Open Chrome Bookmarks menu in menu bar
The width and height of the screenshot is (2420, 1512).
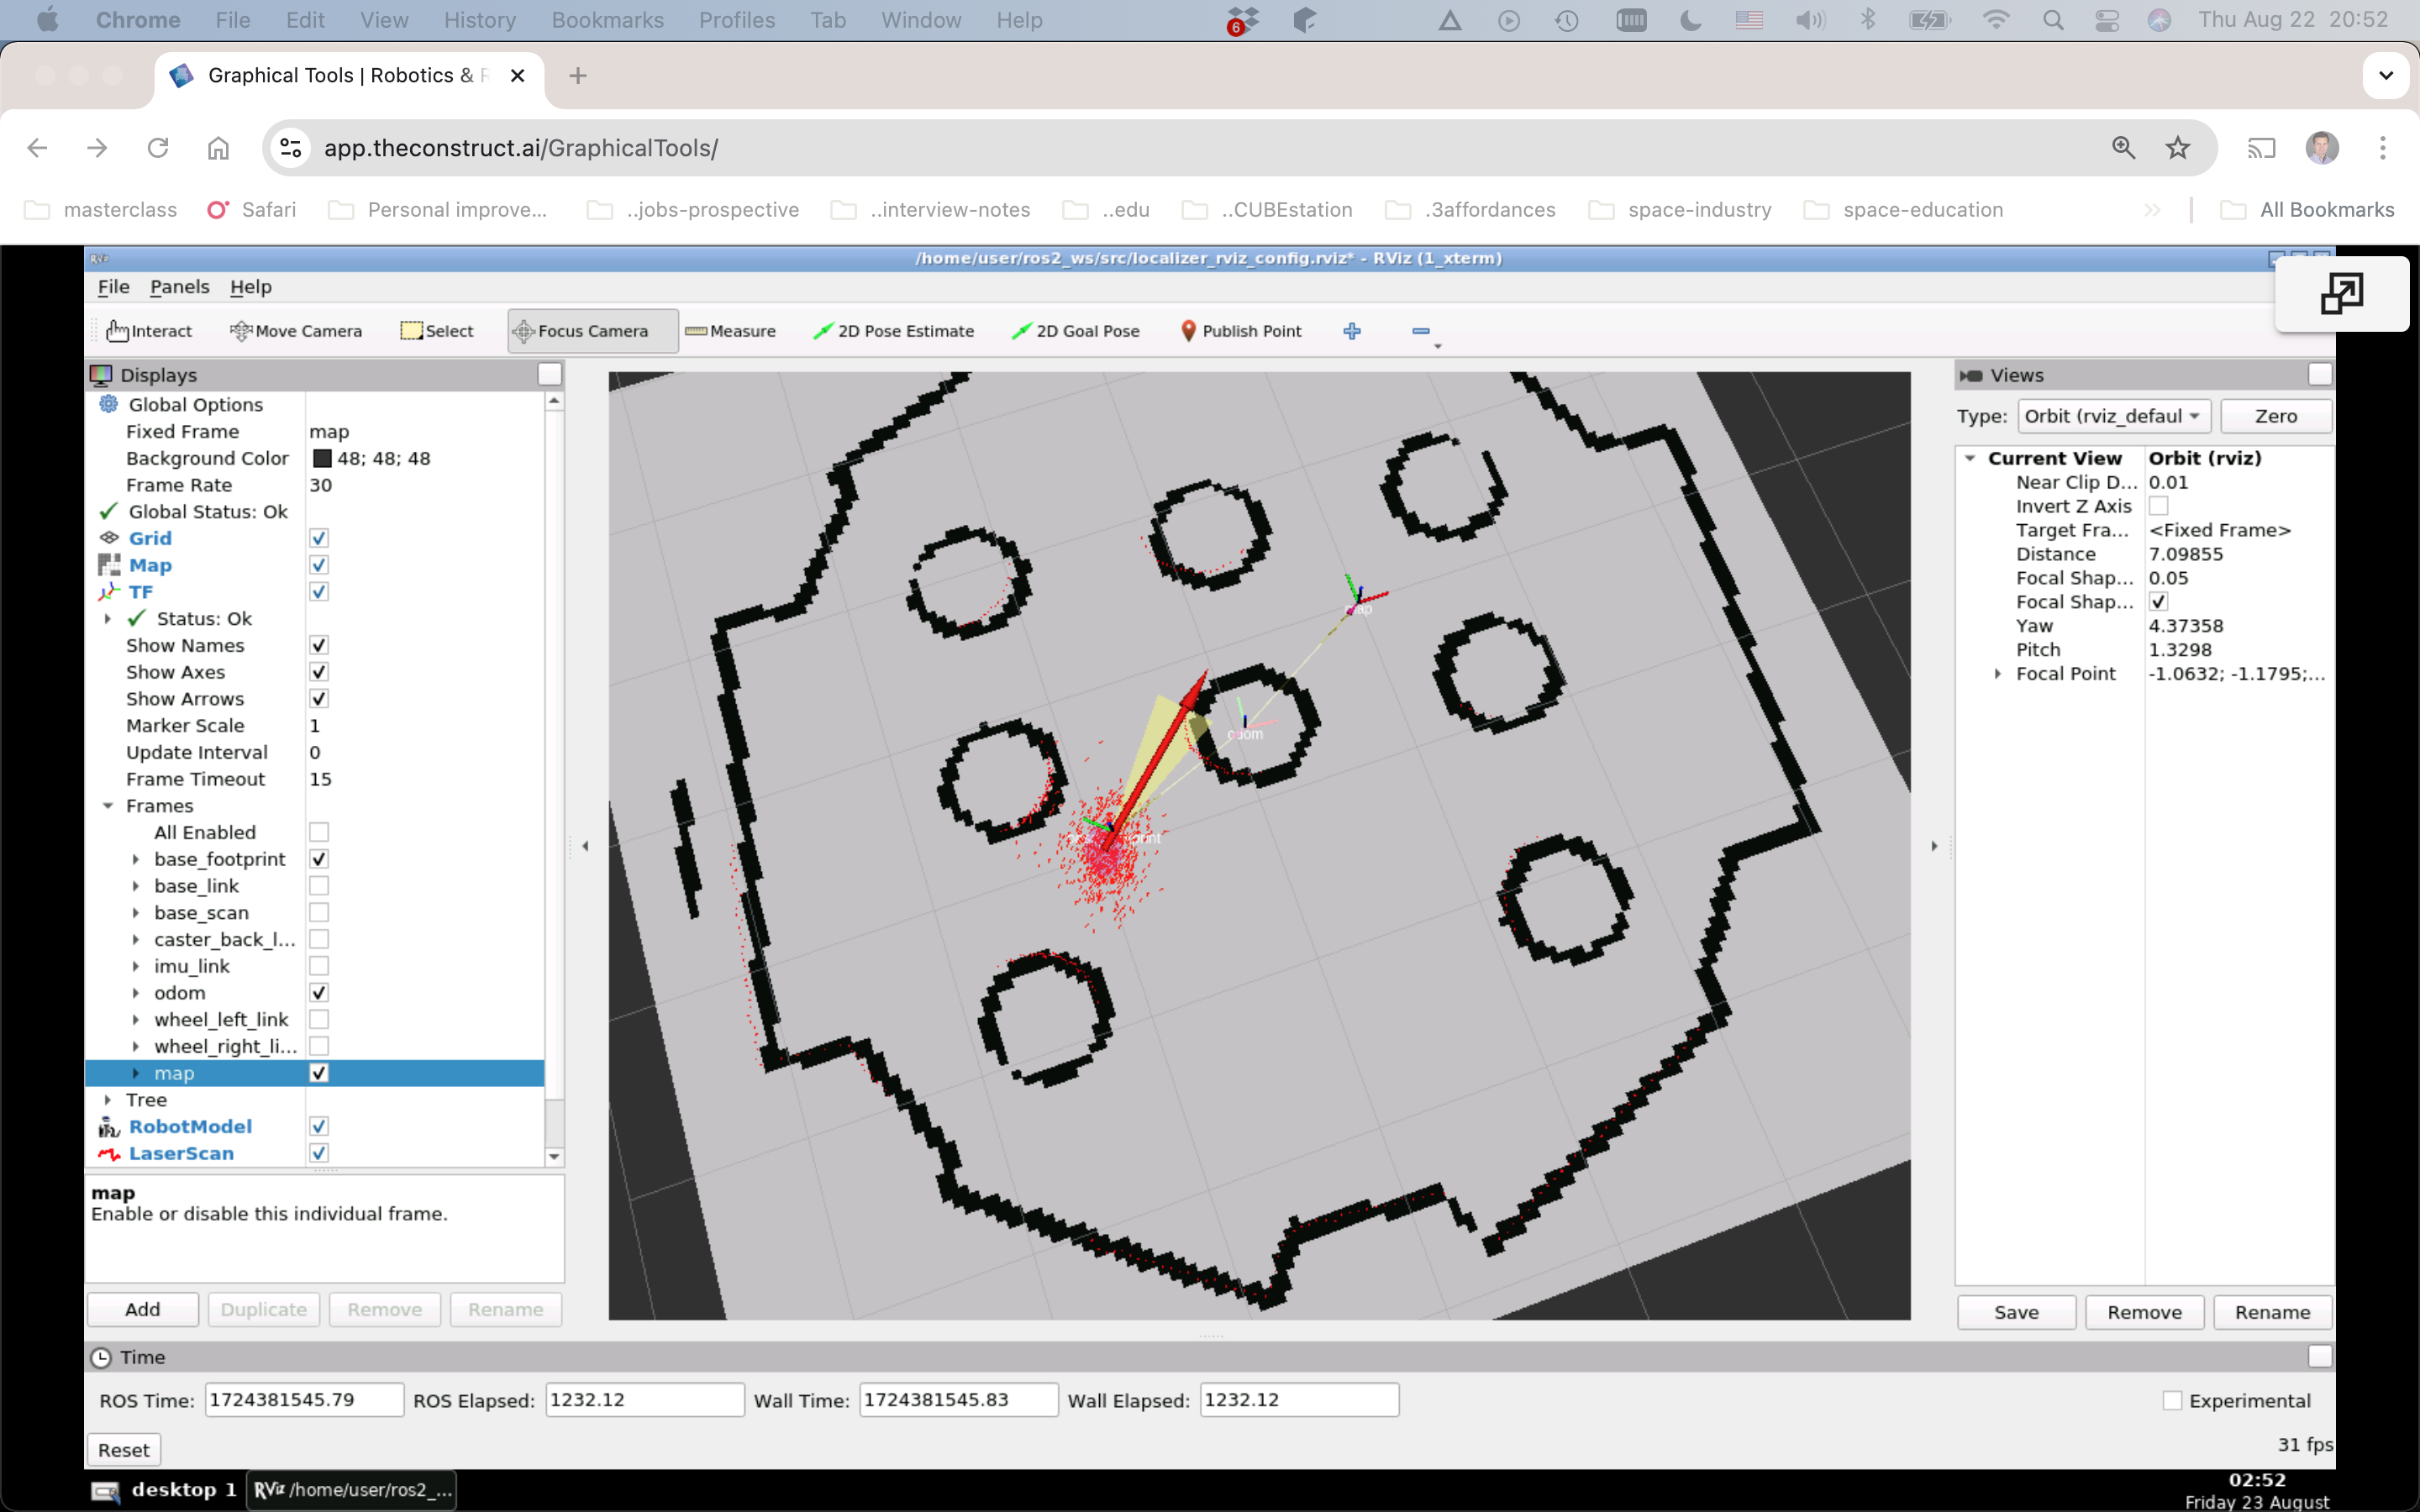[x=607, y=20]
